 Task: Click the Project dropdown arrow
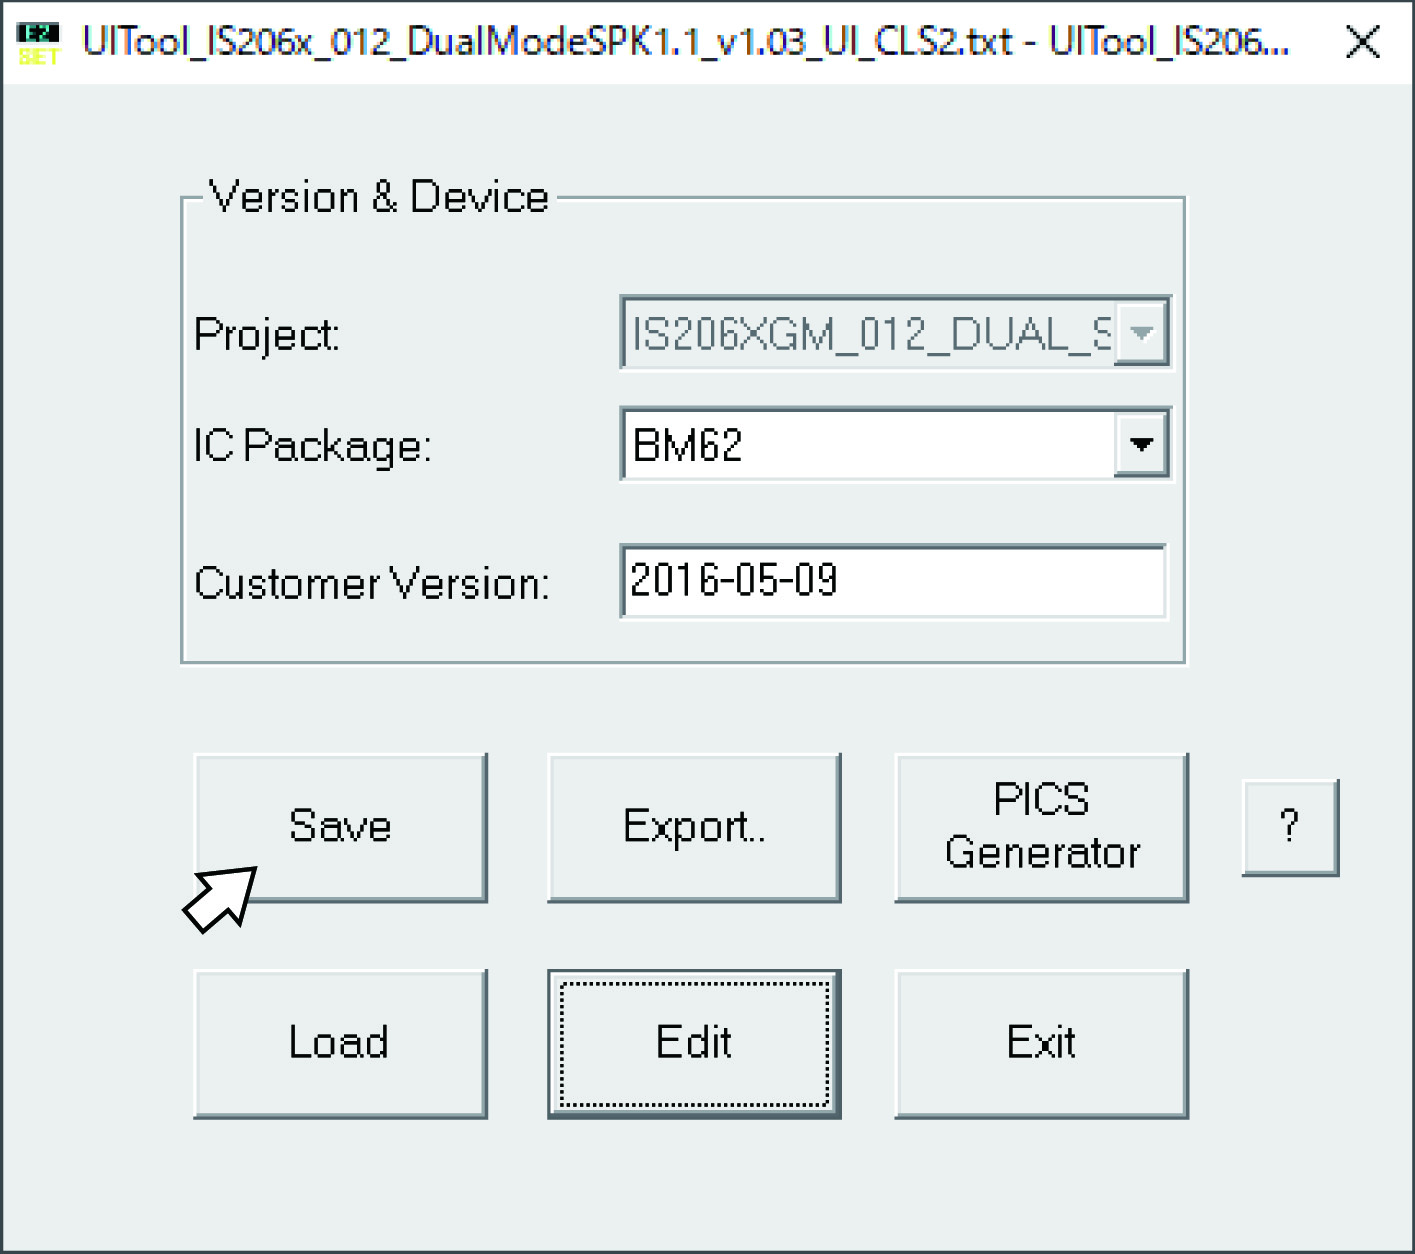[1141, 333]
